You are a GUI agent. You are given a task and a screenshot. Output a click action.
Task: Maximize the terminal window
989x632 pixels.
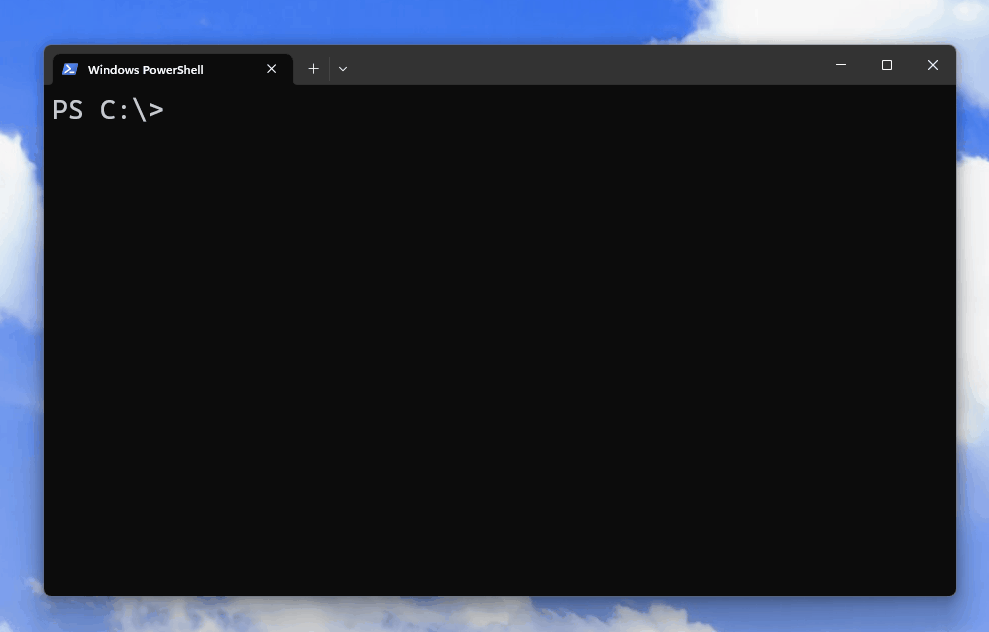[887, 64]
